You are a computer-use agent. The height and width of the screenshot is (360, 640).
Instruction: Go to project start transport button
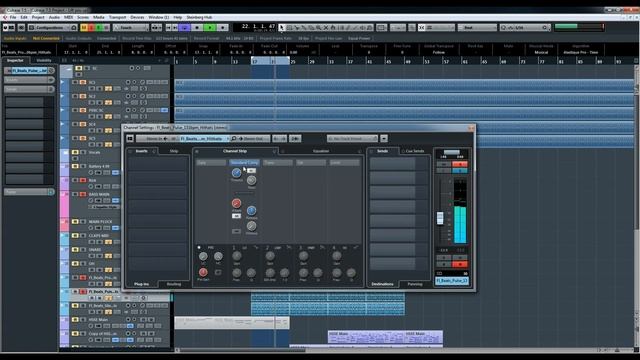click(168, 27)
